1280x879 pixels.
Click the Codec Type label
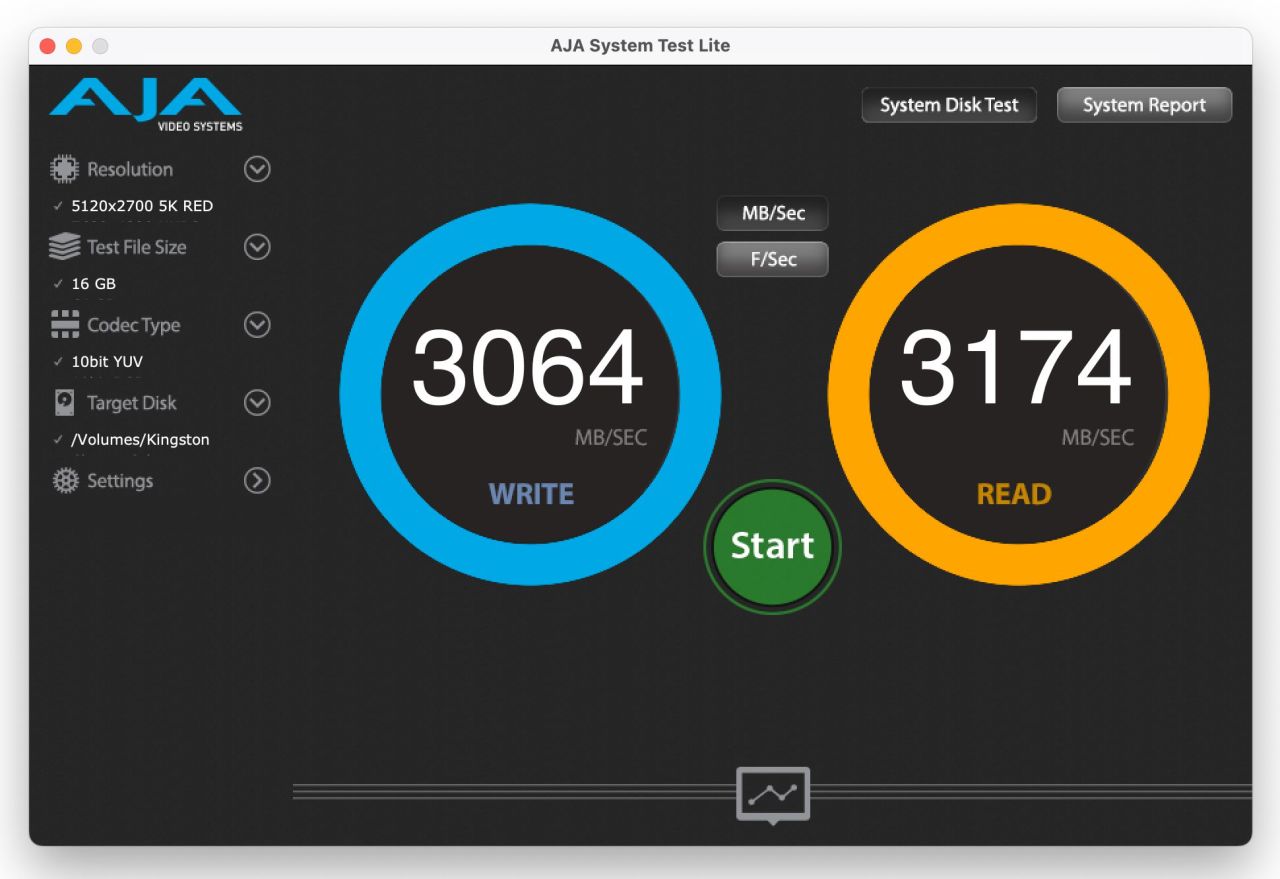click(134, 325)
